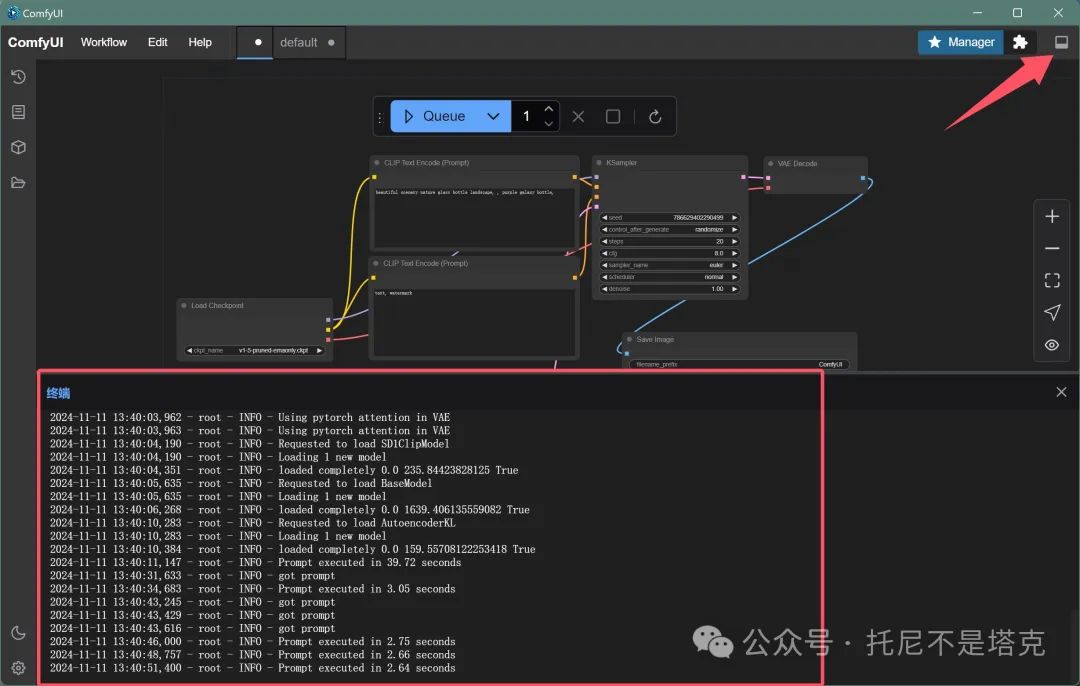This screenshot has height=686, width=1080.
Task: Toggle the bottom panel visibility
Action: [x=1061, y=42]
